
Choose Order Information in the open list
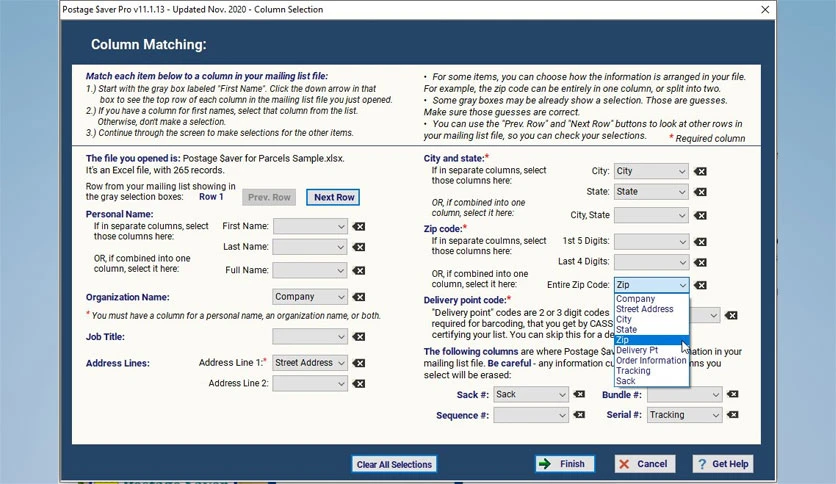[x=652, y=360]
